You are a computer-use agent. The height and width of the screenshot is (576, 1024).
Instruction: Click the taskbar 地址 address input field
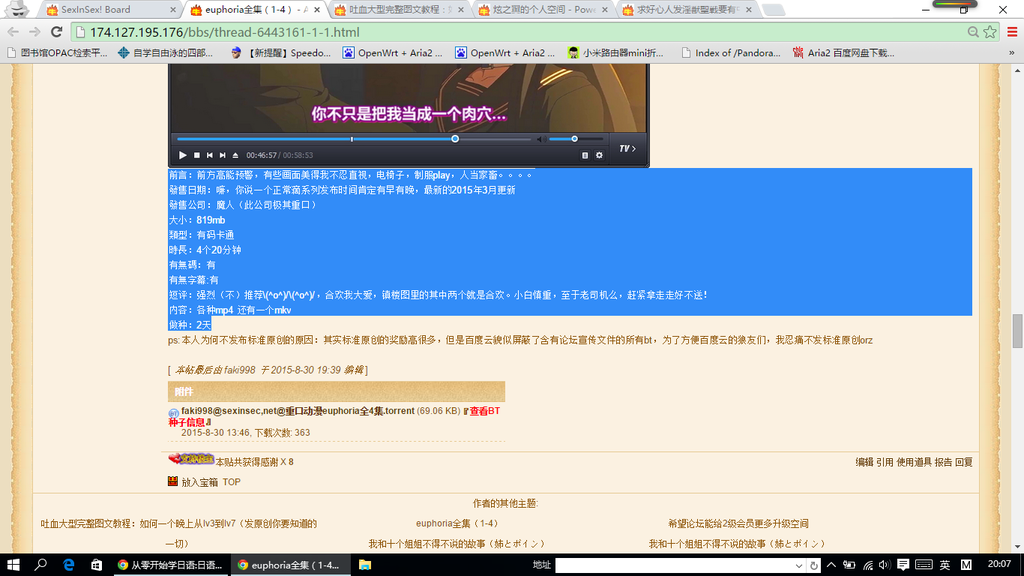tap(675, 565)
